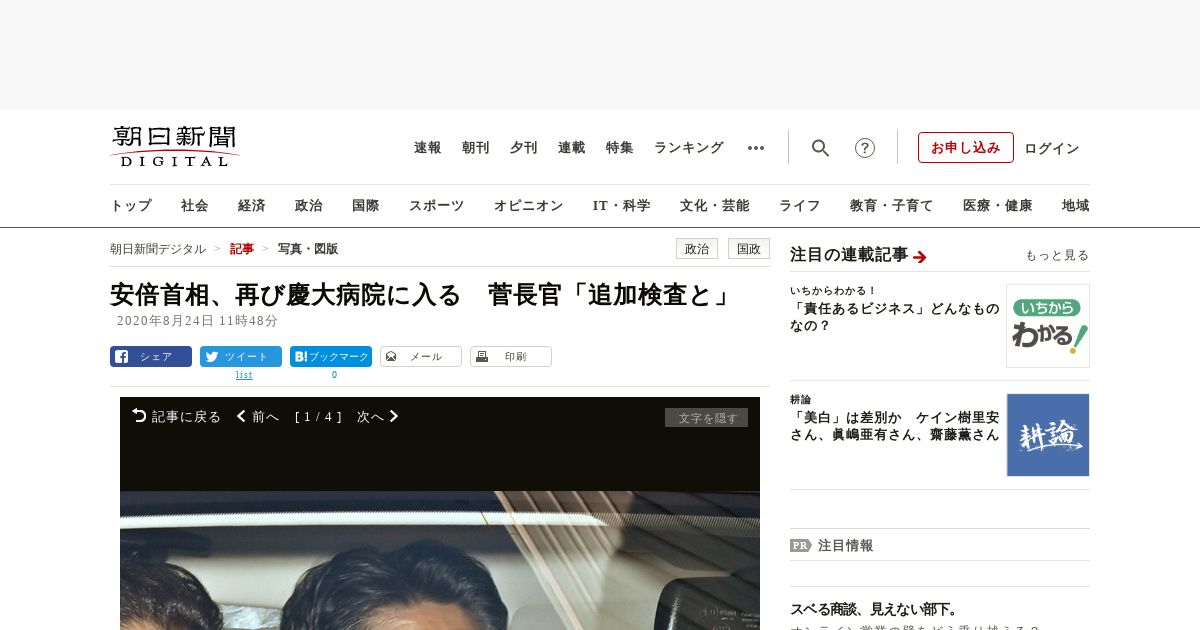Open the Twitter list link
1200x630 pixels.
click(244, 375)
